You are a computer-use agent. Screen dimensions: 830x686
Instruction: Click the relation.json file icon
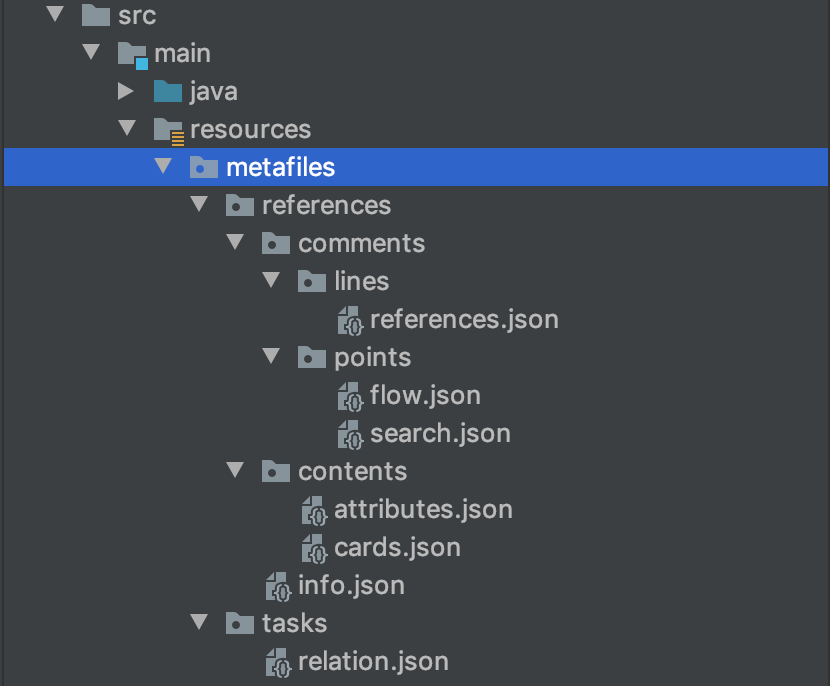(x=277, y=662)
